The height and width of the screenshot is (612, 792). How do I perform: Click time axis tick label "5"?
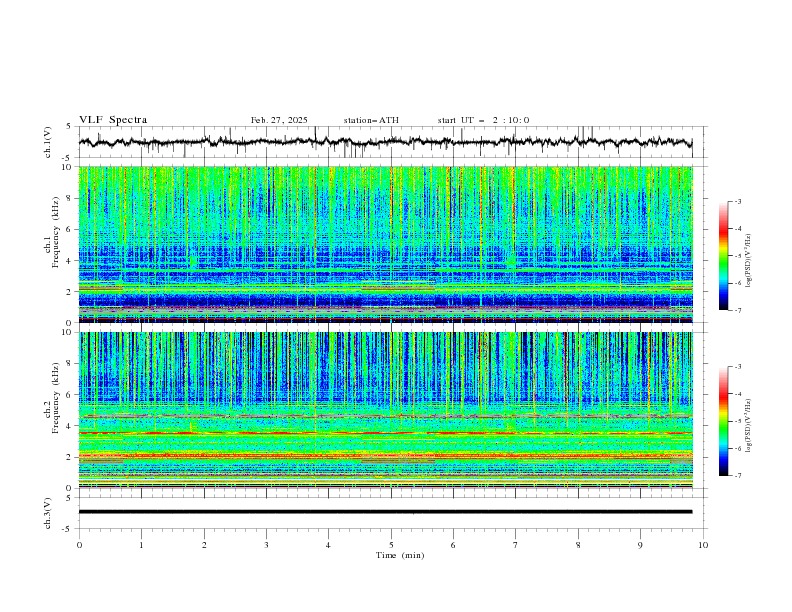coord(391,545)
